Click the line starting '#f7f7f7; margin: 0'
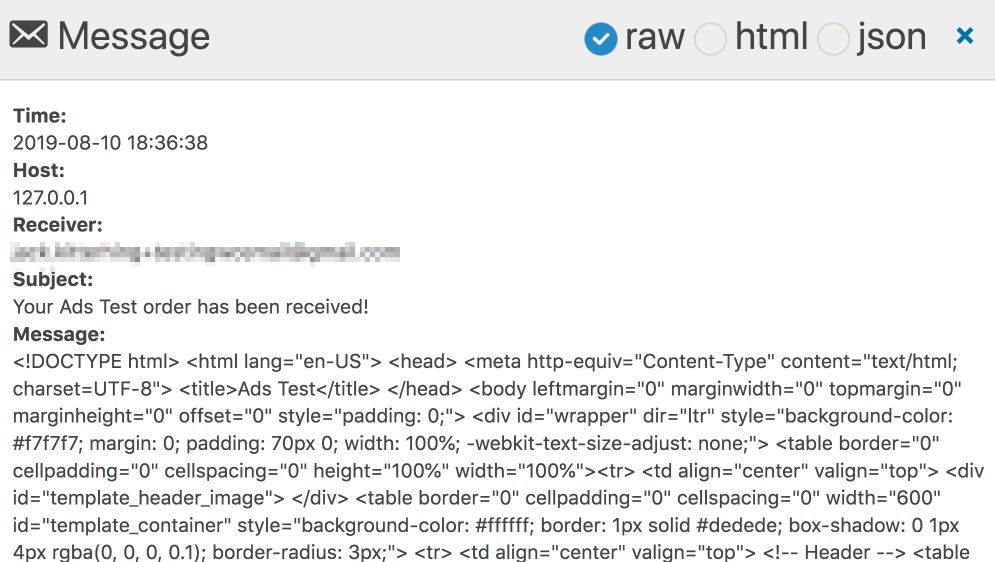The height and width of the screenshot is (562, 995). pyautogui.click(x=476, y=443)
